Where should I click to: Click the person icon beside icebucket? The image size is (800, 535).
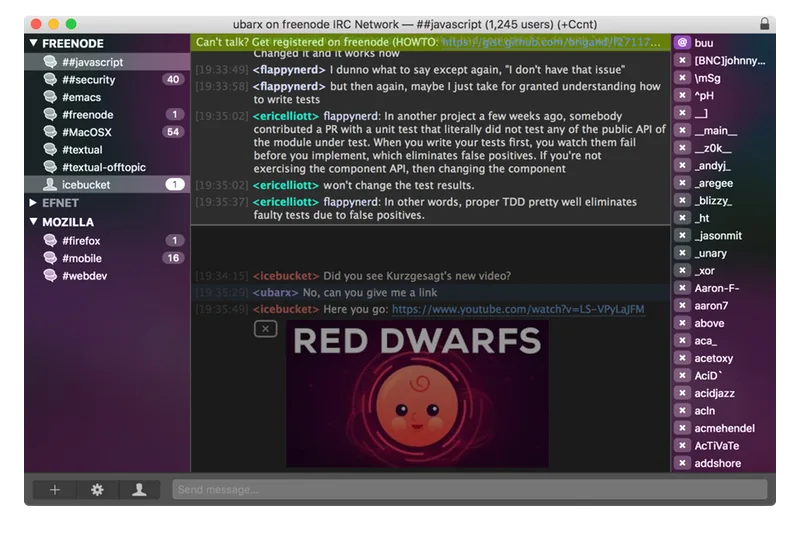tap(50, 184)
